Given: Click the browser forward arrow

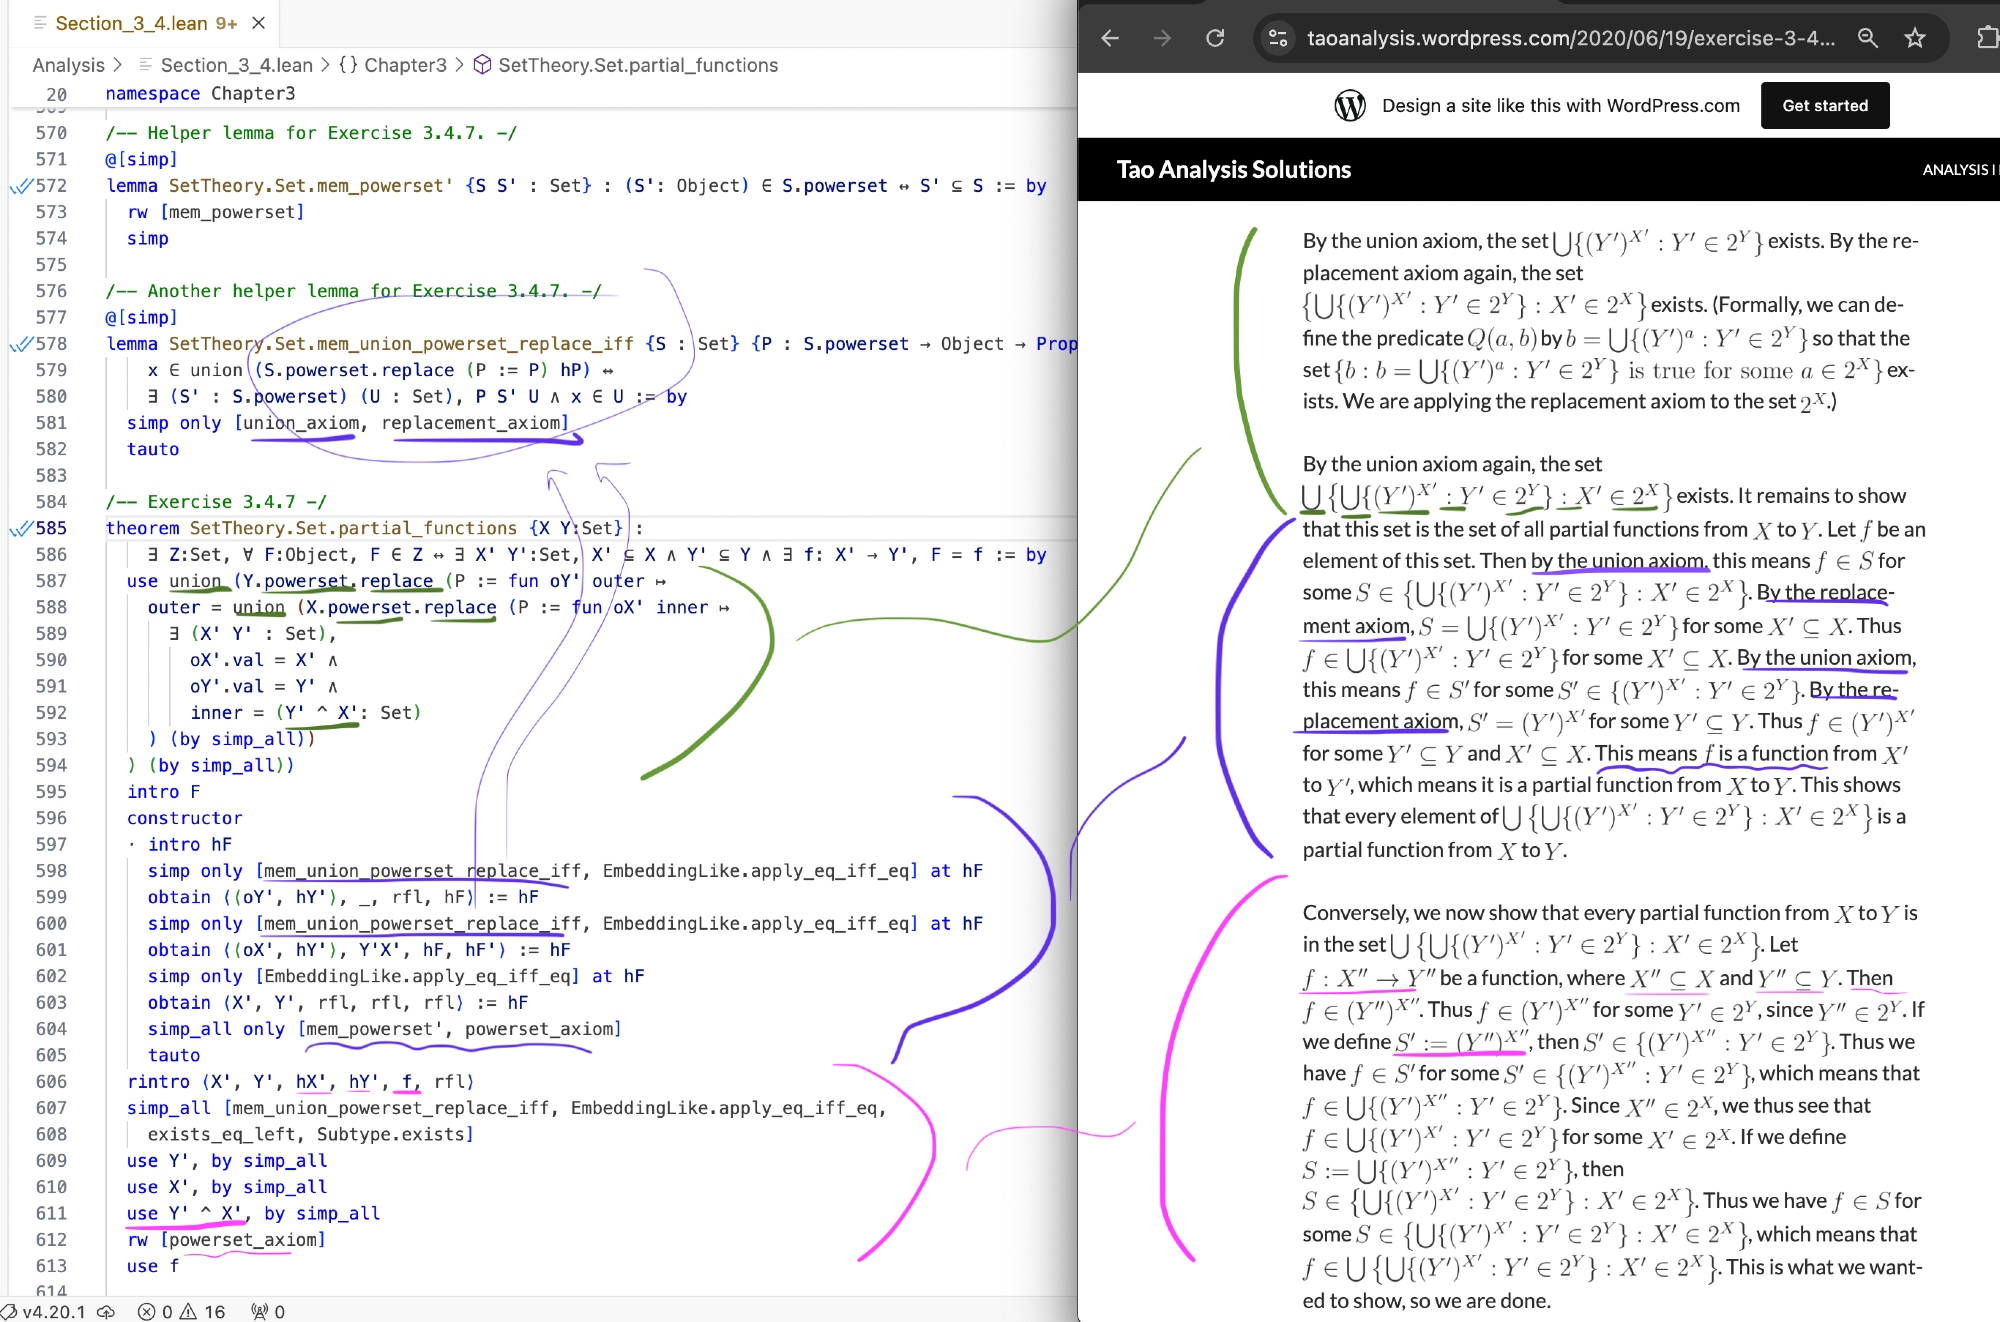Looking at the screenshot, I should 1162,38.
